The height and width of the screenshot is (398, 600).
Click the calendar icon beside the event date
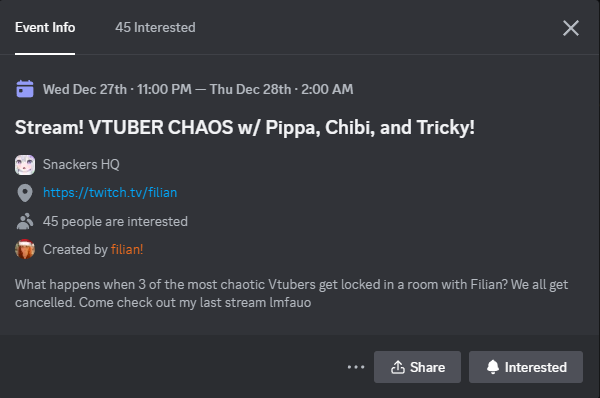coord(25,89)
